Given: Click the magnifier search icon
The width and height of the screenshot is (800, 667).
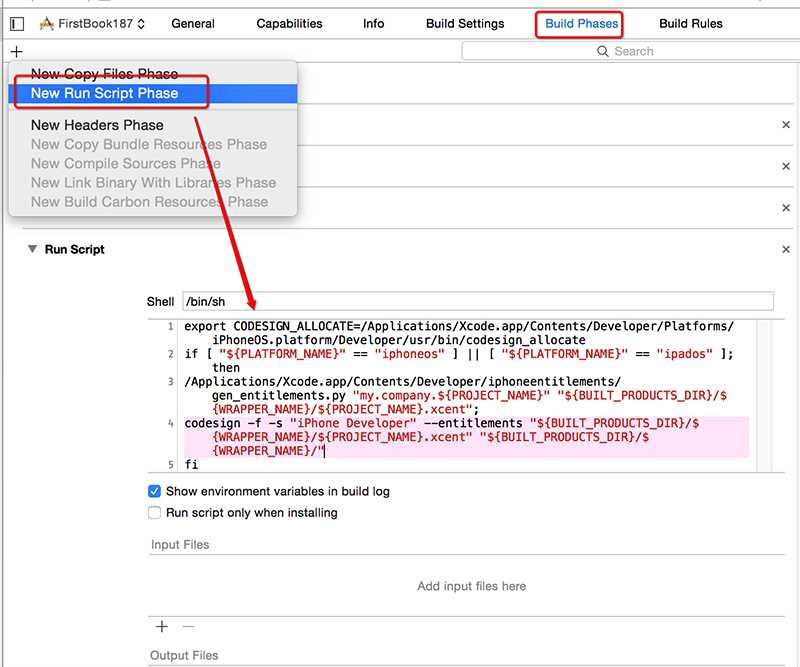Looking at the screenshot, I should pyautogui.click(x=603, y=51).
